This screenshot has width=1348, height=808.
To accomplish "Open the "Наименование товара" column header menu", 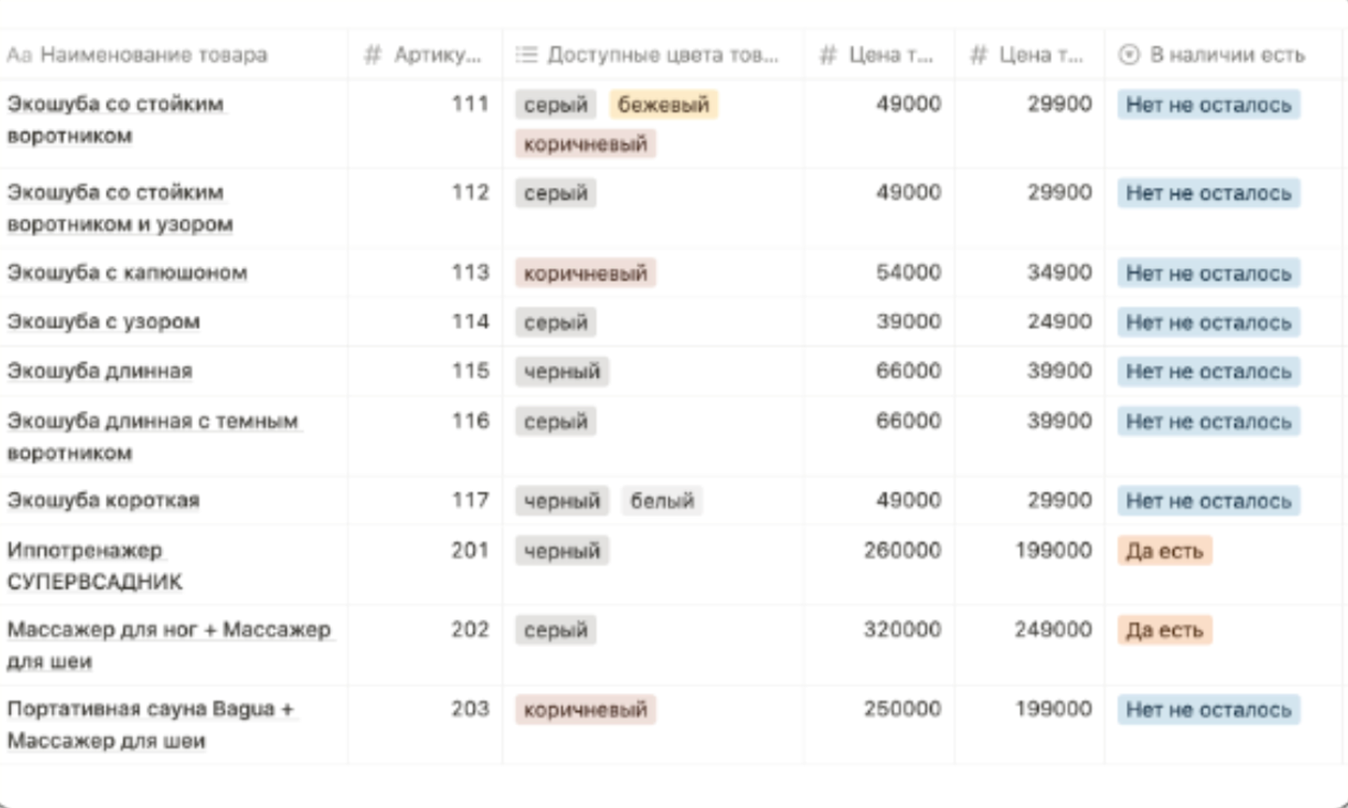I will (x=153, y=55).
